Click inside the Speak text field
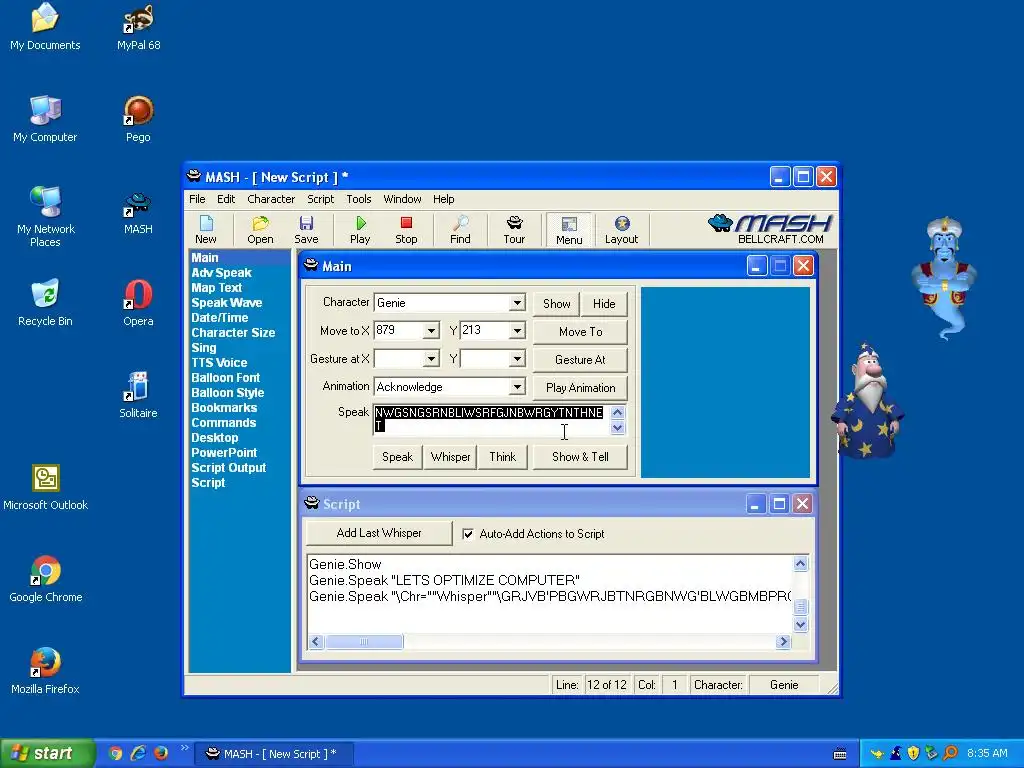The width and height of the screenshot is (1024, 768). [490, 419]
